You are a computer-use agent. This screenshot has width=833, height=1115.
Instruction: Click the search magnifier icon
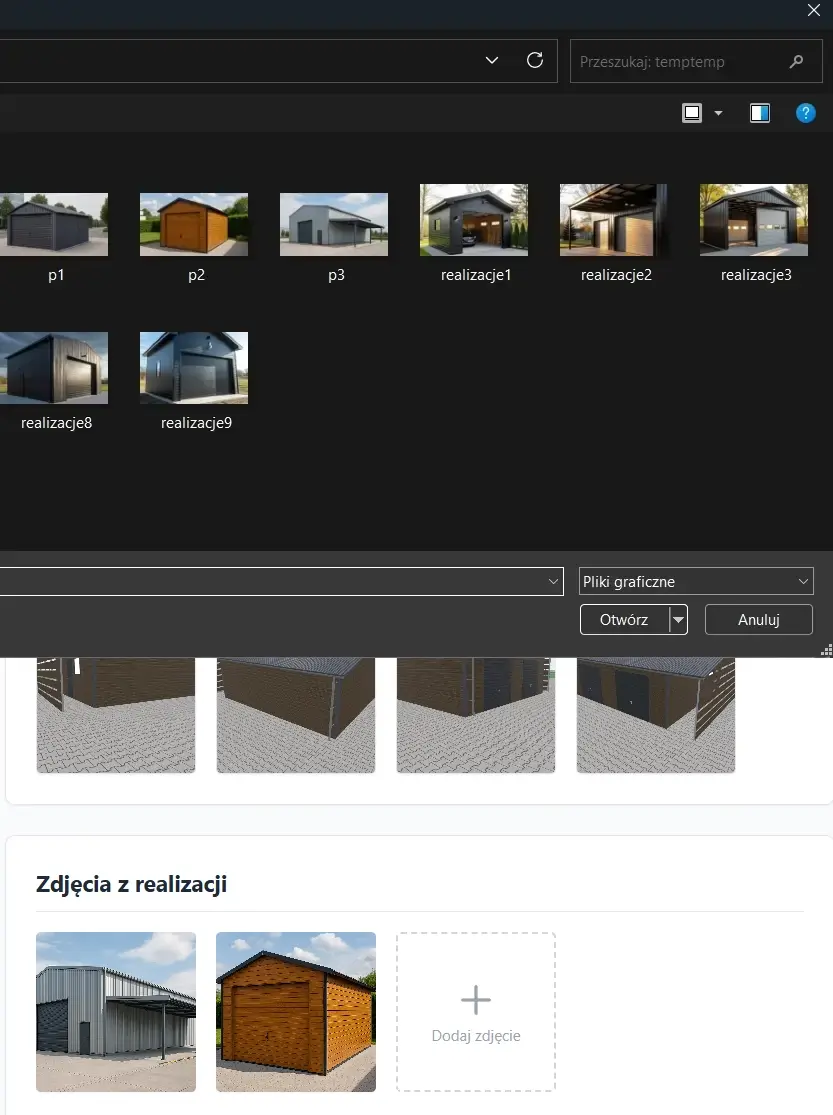point(796,62)
